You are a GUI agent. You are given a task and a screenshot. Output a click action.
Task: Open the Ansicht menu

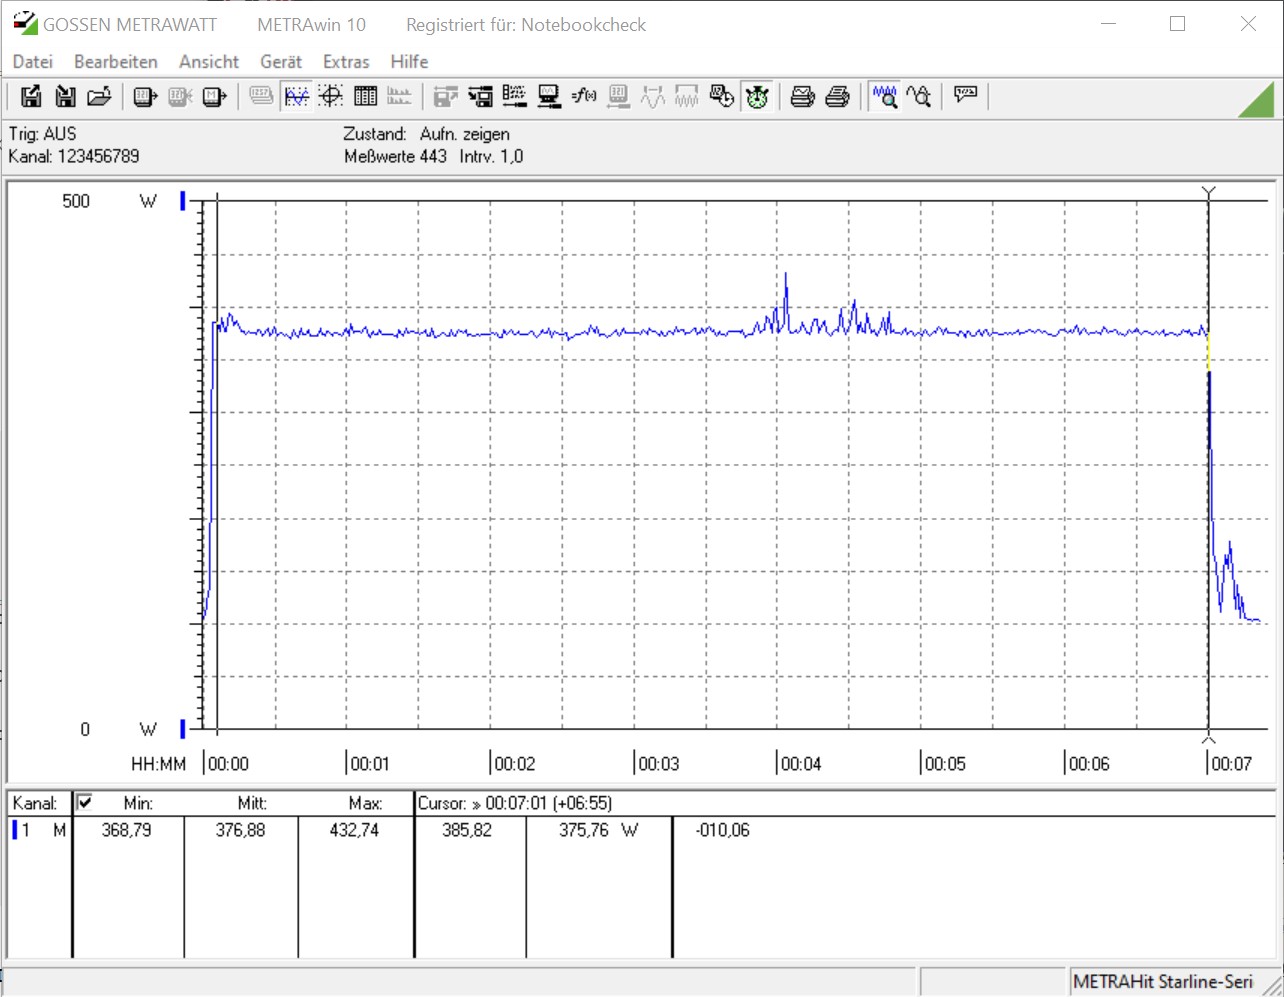click(209, 62)
